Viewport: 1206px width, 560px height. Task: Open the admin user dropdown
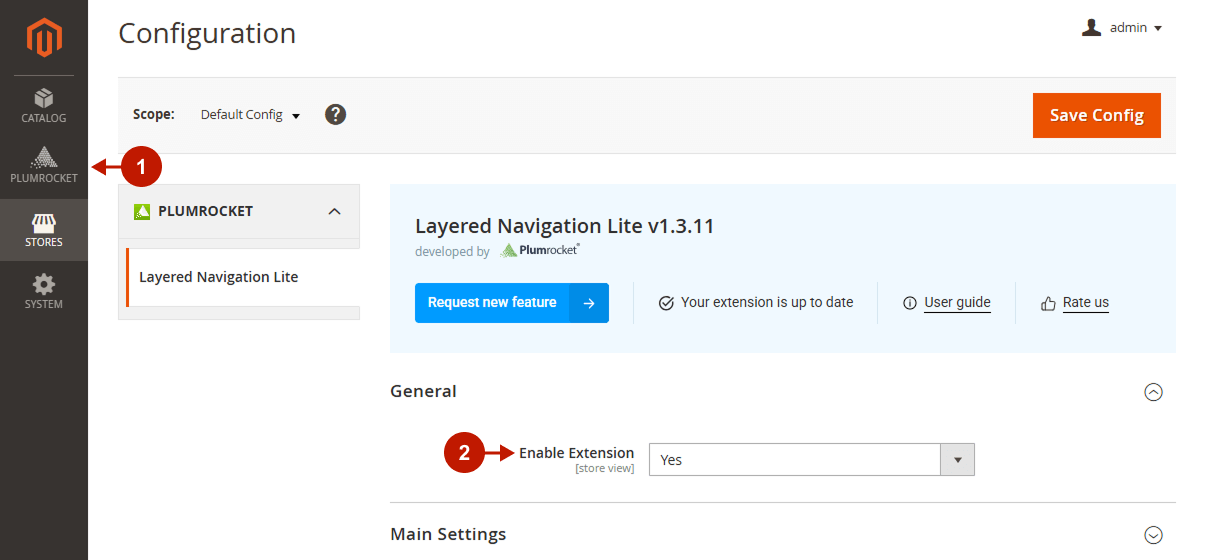tap(1122, 28)
